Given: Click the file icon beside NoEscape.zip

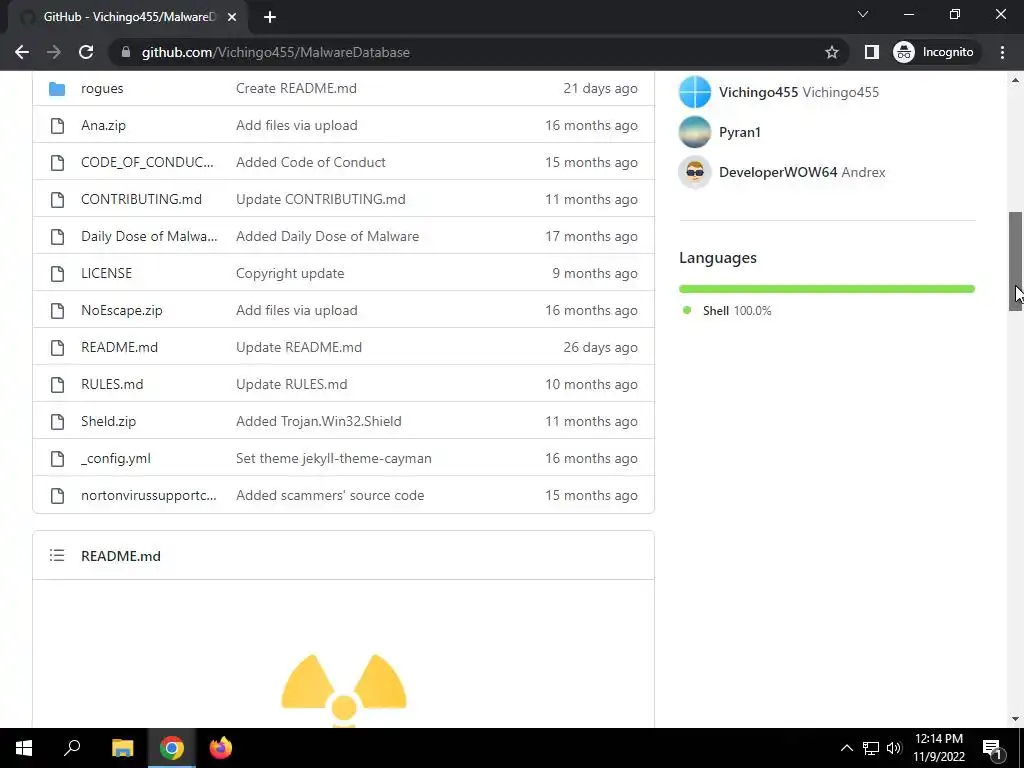Looking at the screenshot, I should (57, 311).
